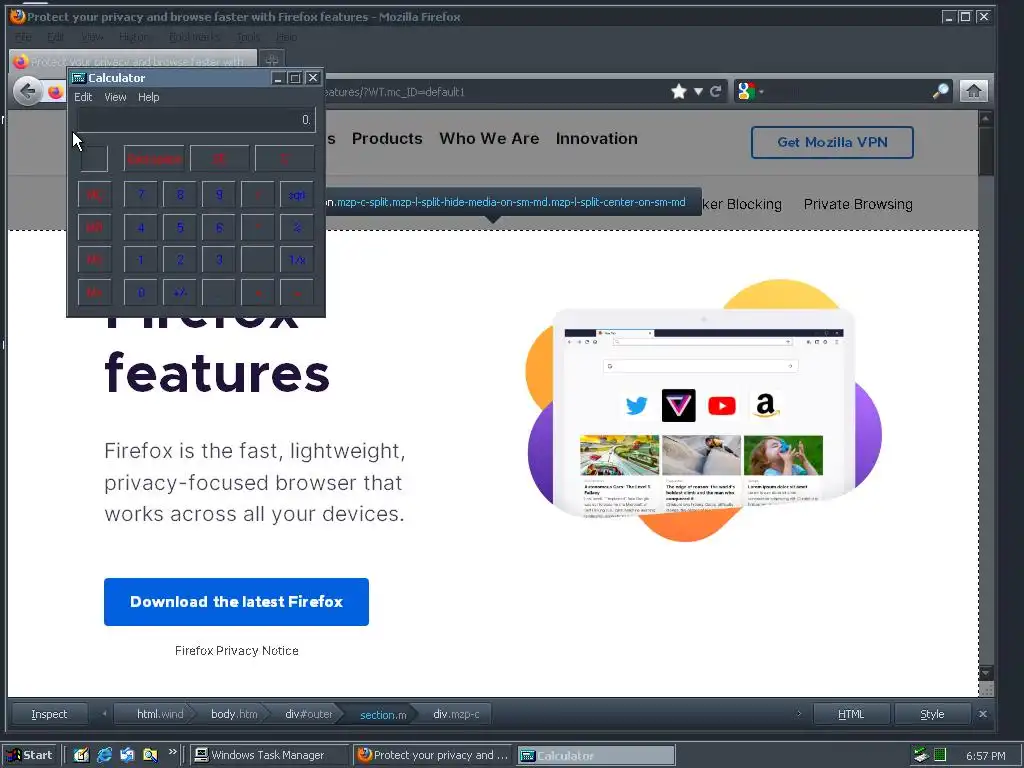Click the MS memory key in Calculator
This screenshot has height=768, width=1024.
[x=94, y=260]
